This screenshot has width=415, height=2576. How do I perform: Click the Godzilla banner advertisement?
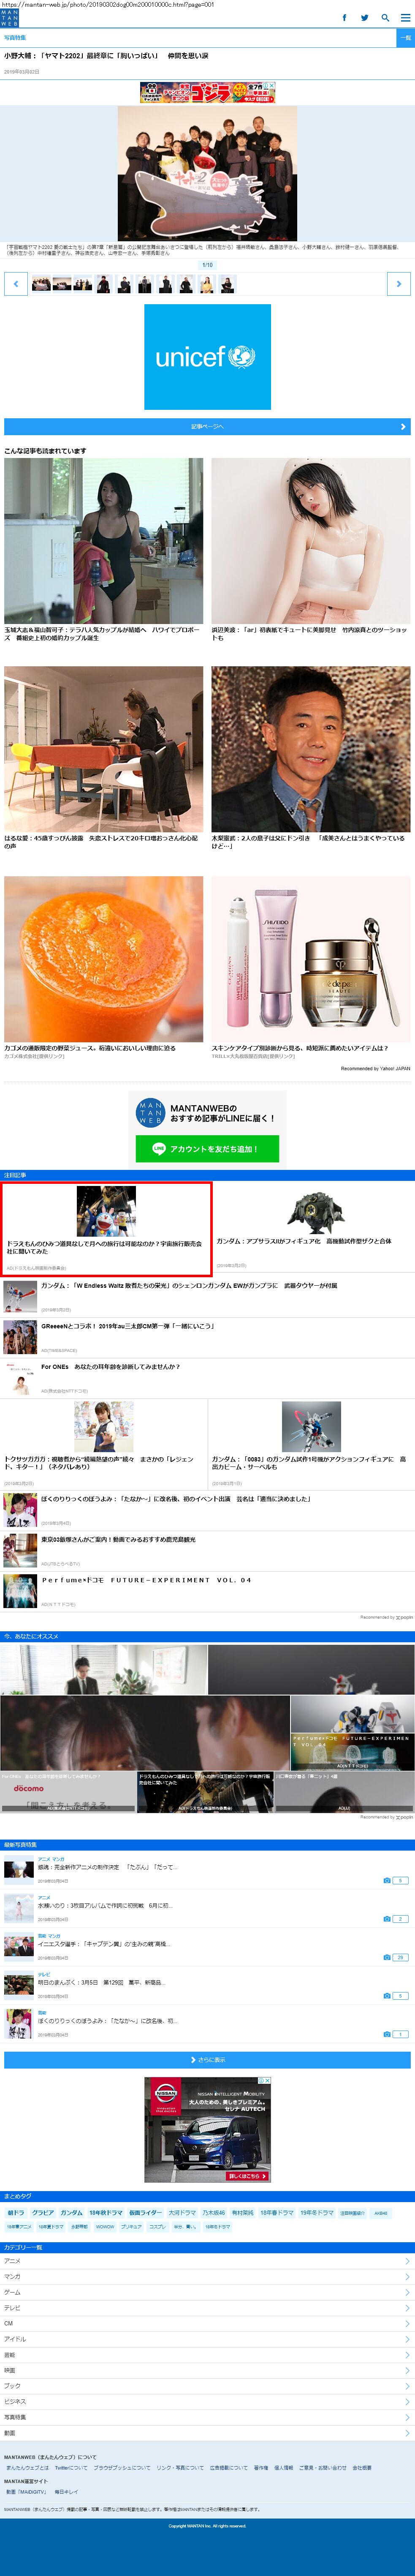click(x=207, y=93)
